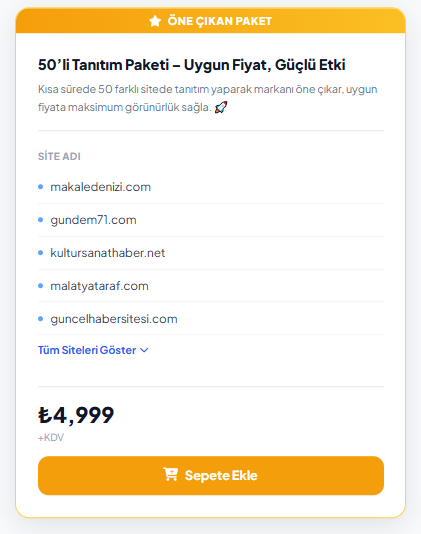
Task: Select malatyataraf.com in the site list
Action: (x=99, y=286)
